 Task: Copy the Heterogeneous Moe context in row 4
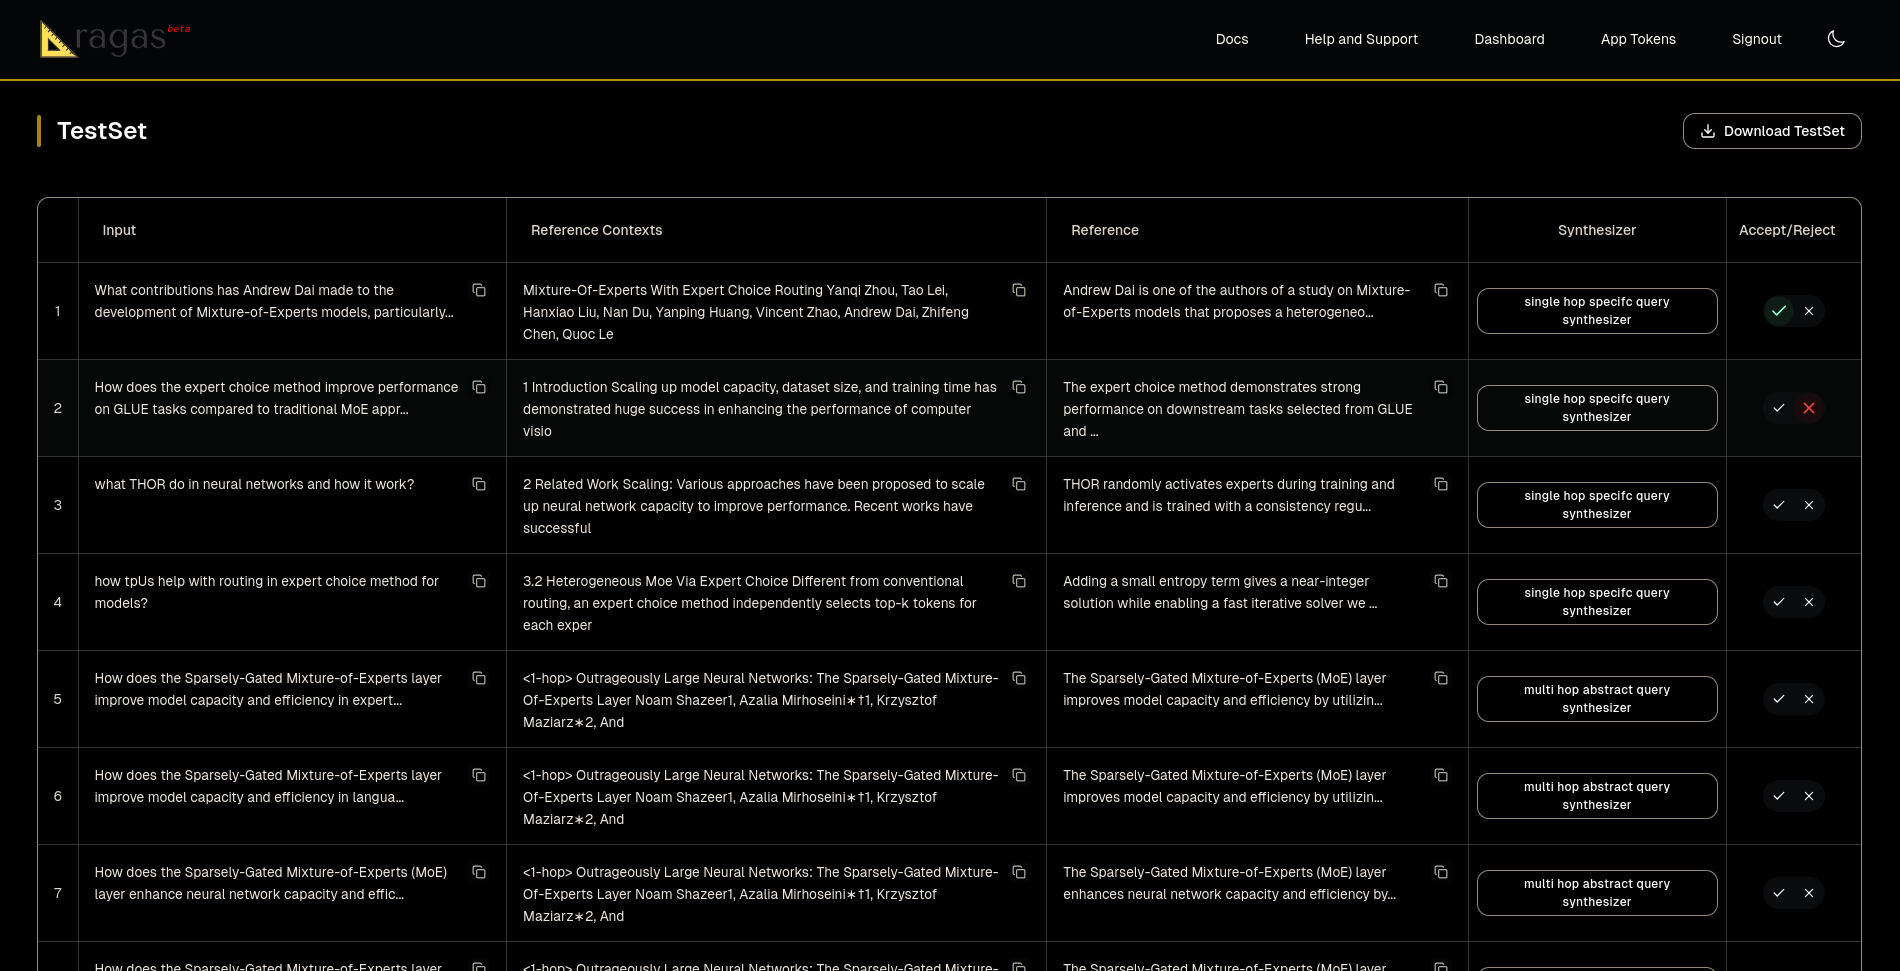(x=1019, y=581)
